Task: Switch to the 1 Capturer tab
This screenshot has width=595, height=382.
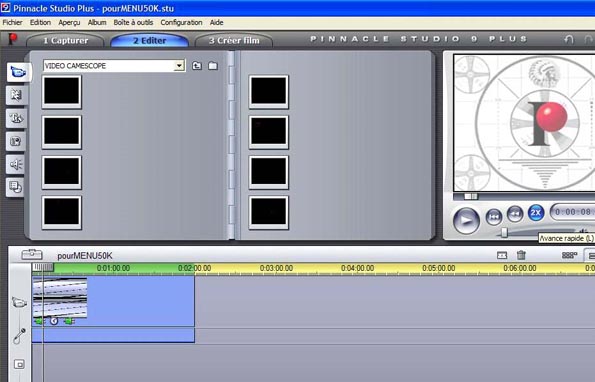Action: [x=65, y=40]
